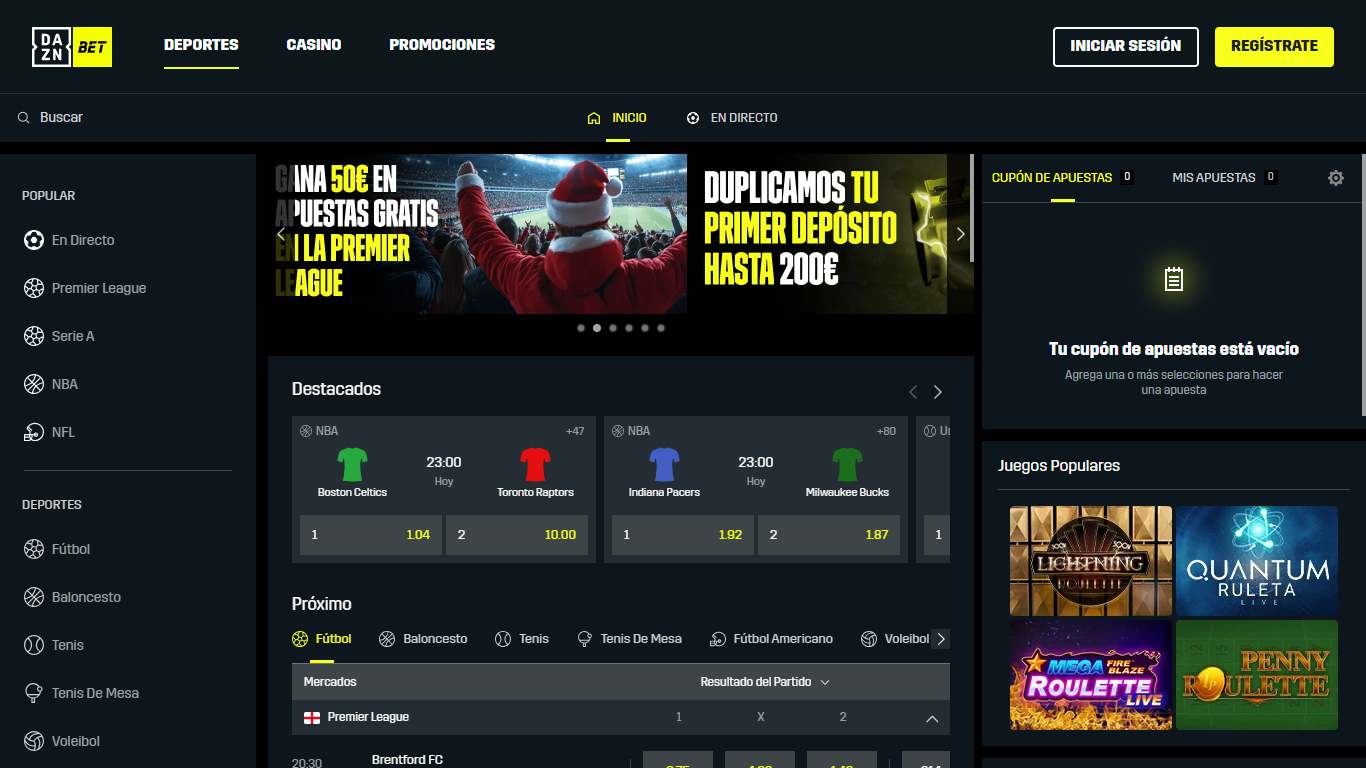1366x768 pixels.
Task: Click the Regístrate button
Action: point(1274,46)
